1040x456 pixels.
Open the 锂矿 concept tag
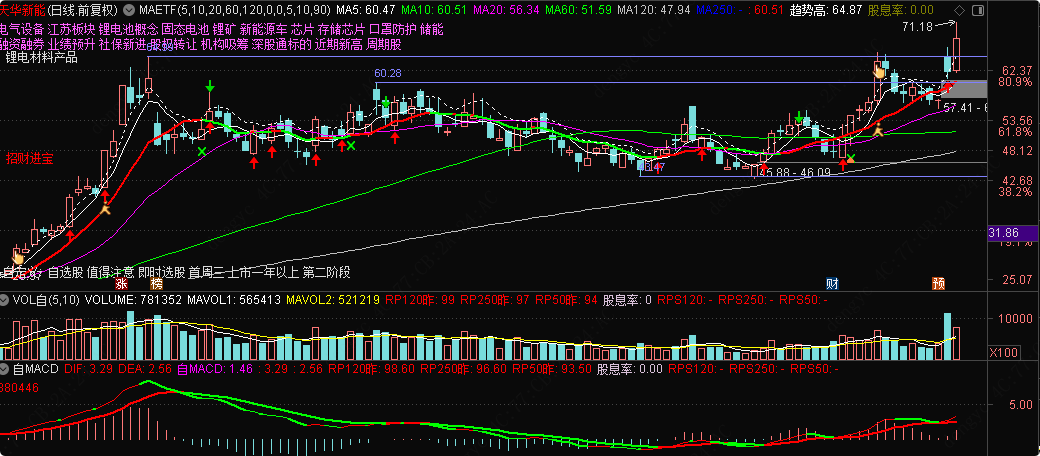point(224,28)
